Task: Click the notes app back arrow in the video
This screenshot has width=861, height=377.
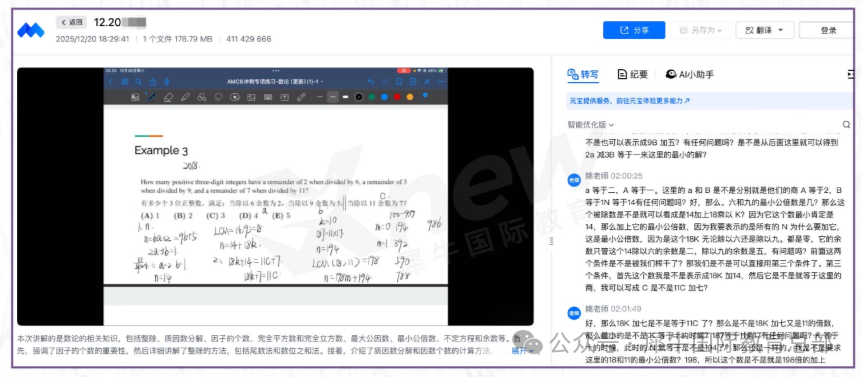Action: 110,82
